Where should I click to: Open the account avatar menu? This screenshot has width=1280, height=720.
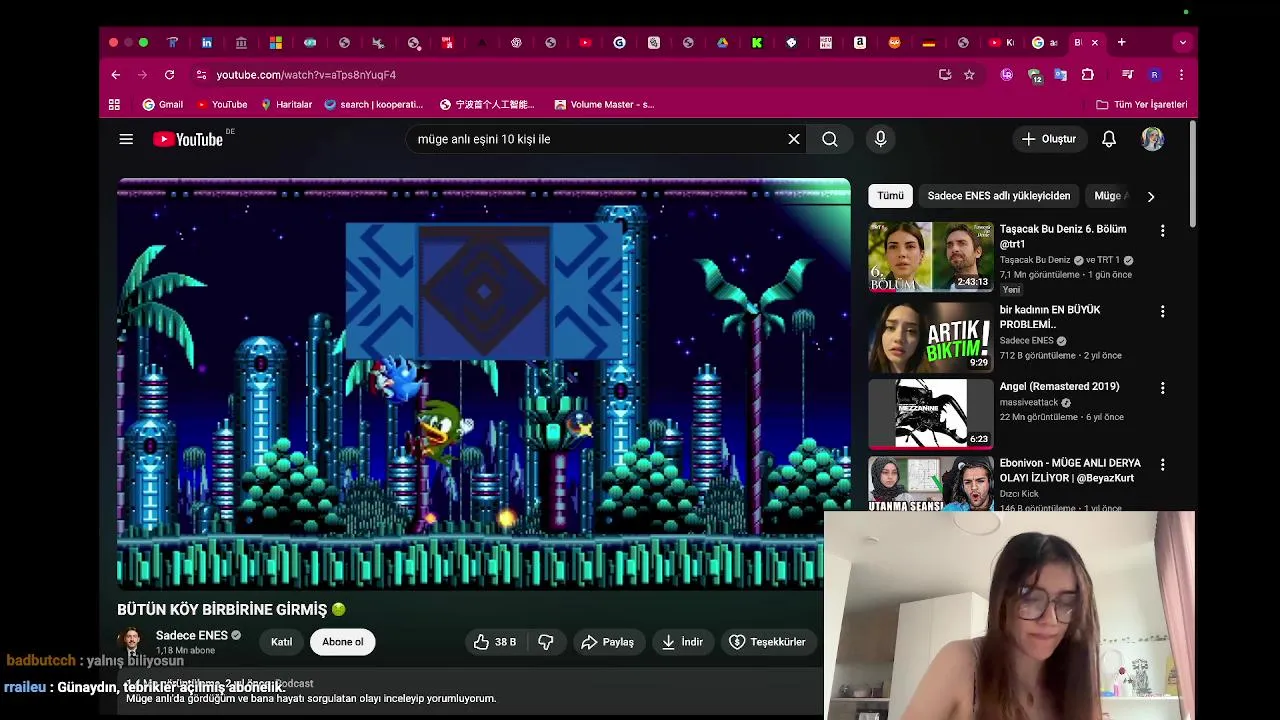pos(1153,139)
